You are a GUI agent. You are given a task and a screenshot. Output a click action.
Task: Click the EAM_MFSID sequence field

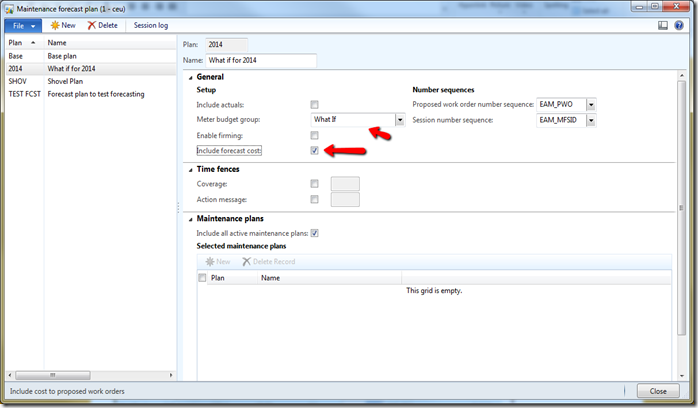[561, 120]
